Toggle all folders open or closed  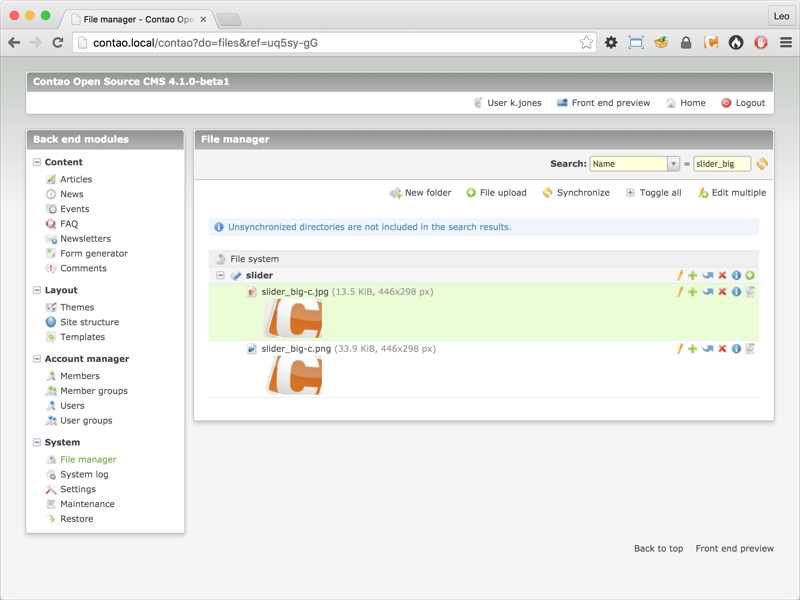point(654,193)
